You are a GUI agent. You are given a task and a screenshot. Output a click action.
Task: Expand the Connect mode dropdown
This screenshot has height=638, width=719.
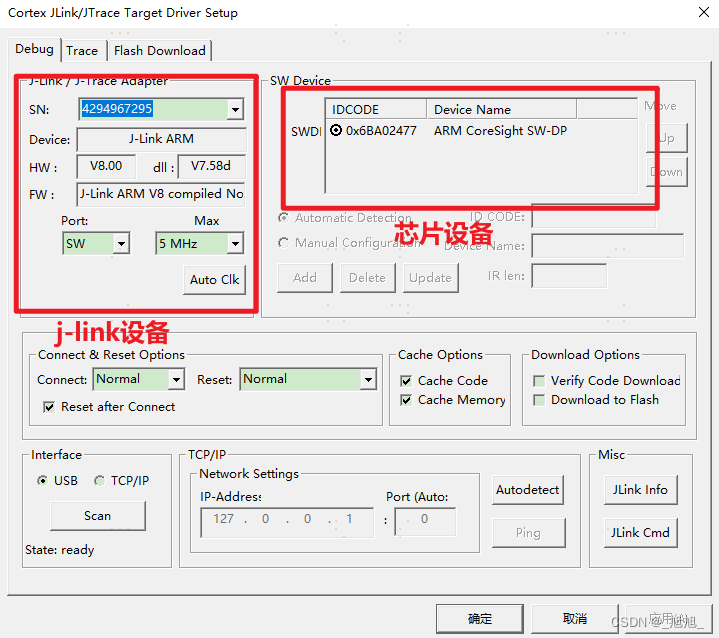point(176,379)
